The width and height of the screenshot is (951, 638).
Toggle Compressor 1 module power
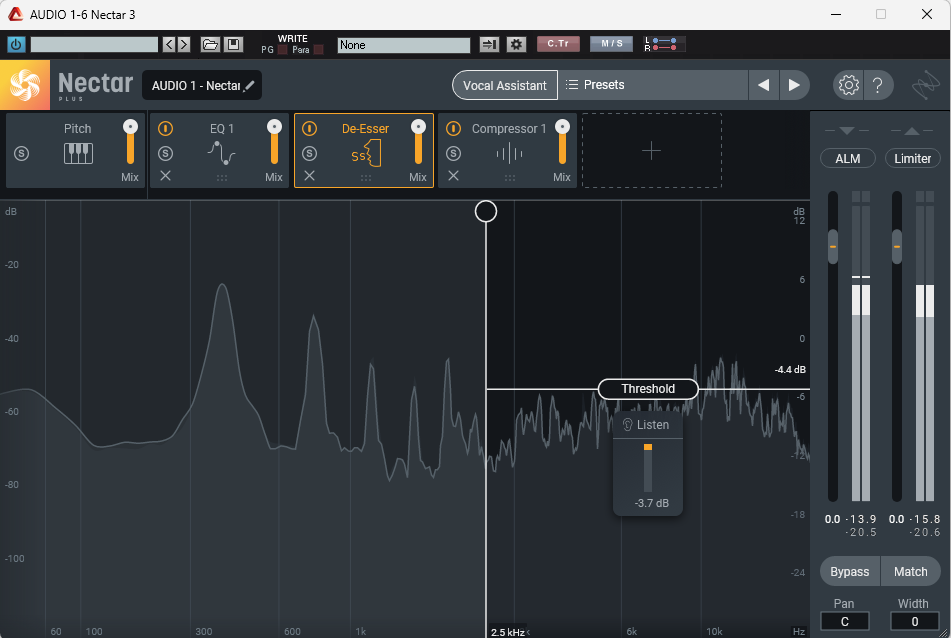453,129
